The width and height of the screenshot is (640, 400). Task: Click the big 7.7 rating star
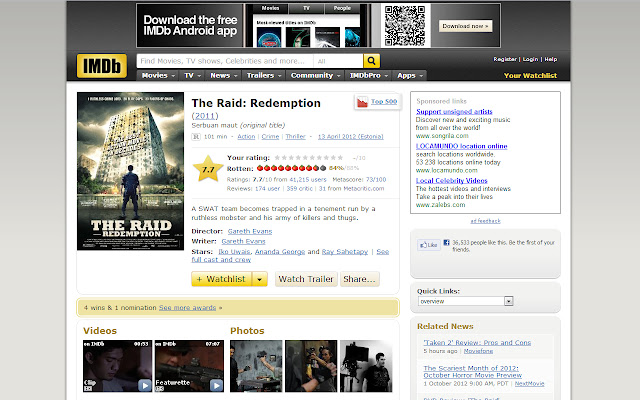click(208, 169)
